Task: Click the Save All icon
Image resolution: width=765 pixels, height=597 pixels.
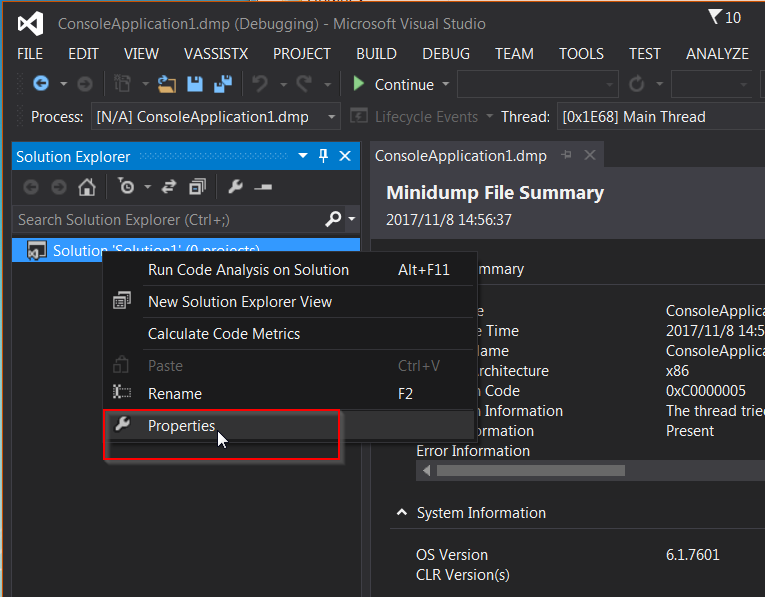Action: point(223,84)
